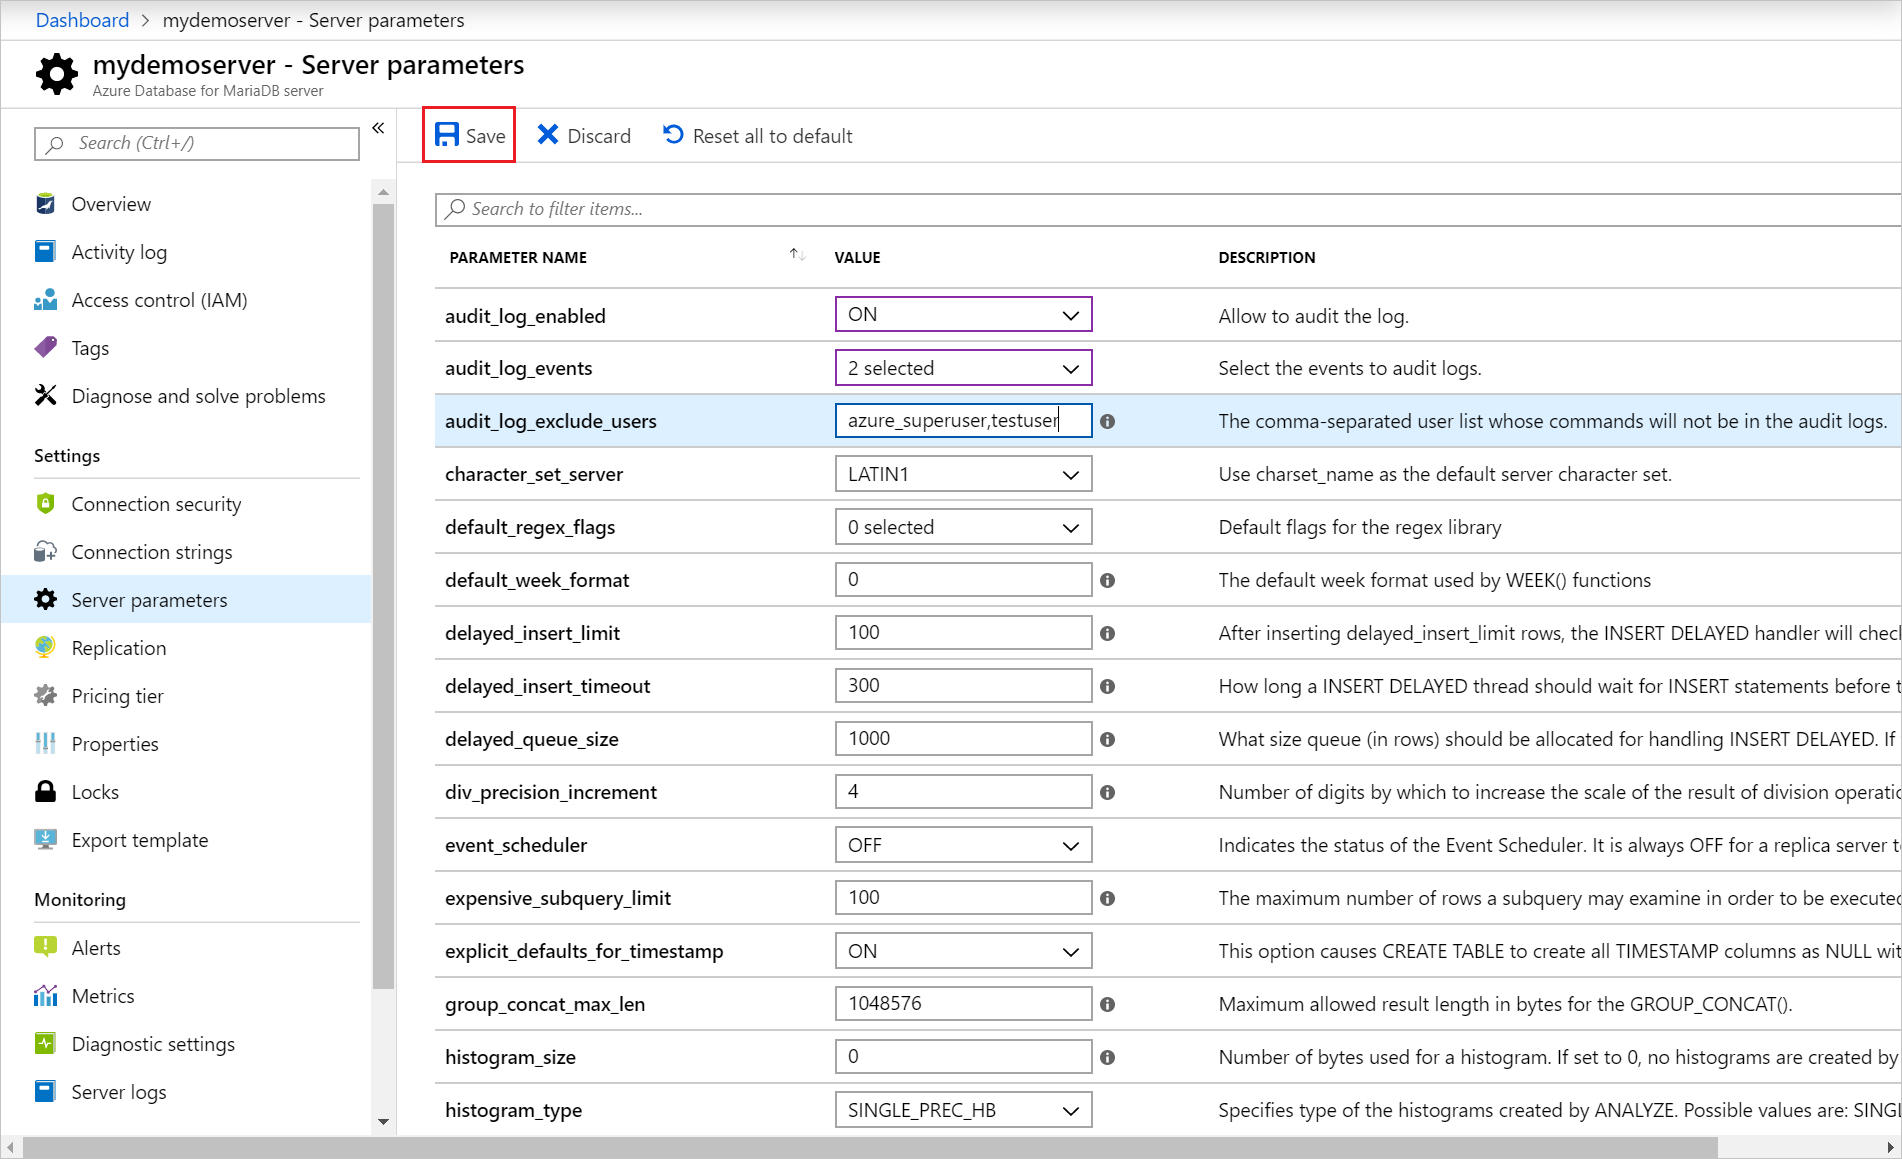Toggle the event_scheduler OFF dropdown
The height and width of the screenshot is (1159, 1902).
(963, 845)
